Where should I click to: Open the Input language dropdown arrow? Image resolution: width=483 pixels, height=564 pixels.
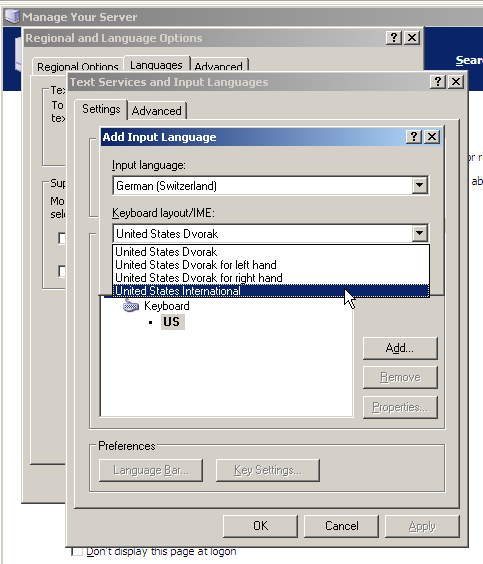click(419, 186)
